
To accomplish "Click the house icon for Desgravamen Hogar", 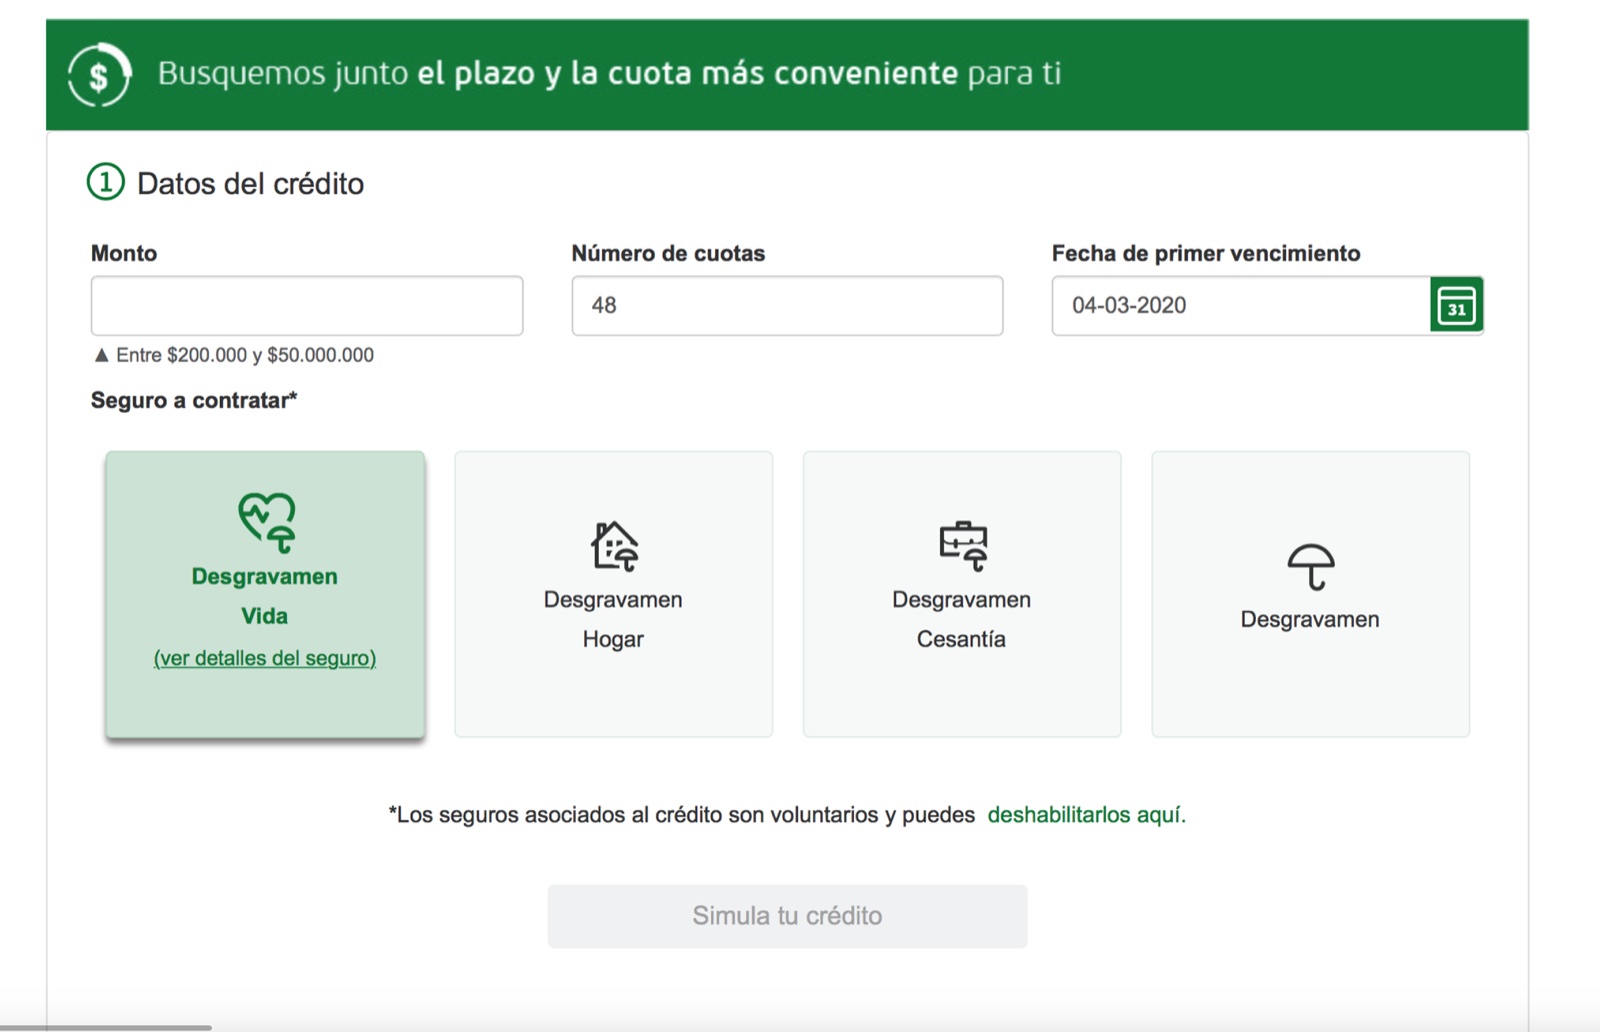I will pyautogui.click(x=614, y=546).
